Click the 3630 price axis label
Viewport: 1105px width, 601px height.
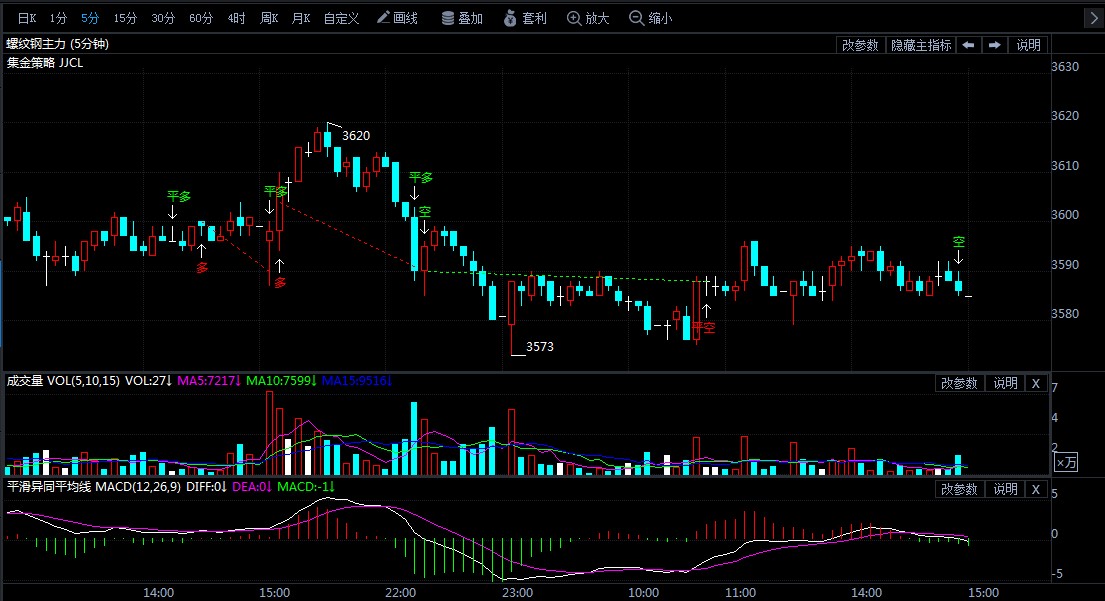click(x=1065, y=67)
